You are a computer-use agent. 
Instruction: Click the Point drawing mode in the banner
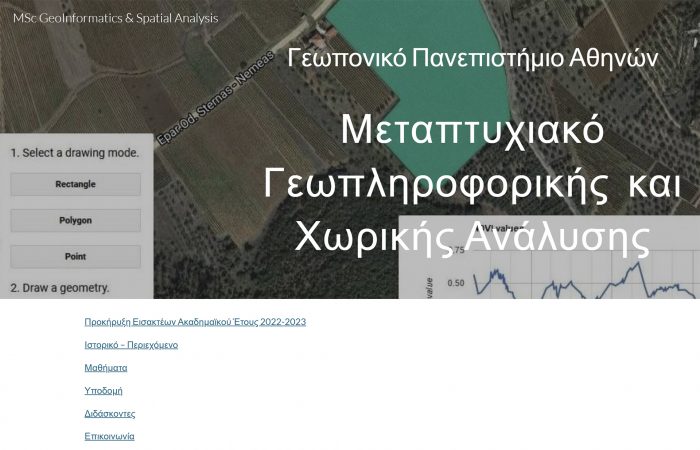75,257
